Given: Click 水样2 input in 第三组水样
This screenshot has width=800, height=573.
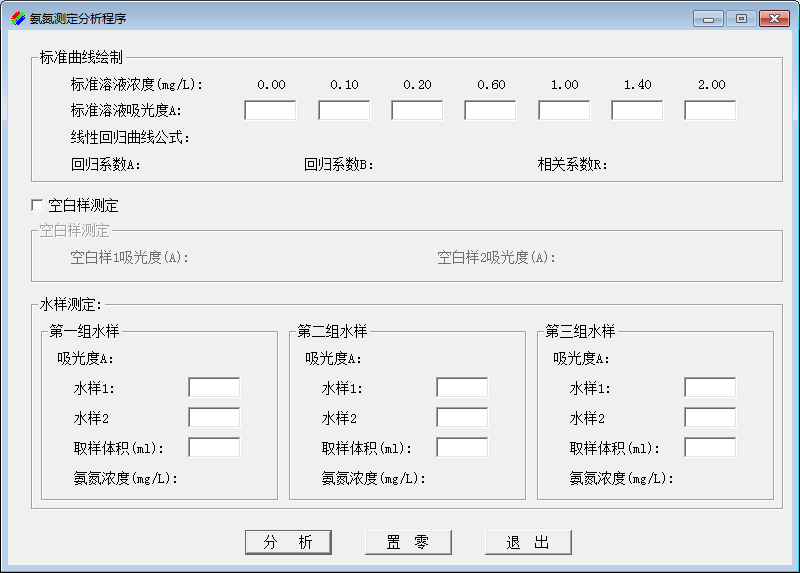Looking at the screenshot, I should tap(710, 418).
